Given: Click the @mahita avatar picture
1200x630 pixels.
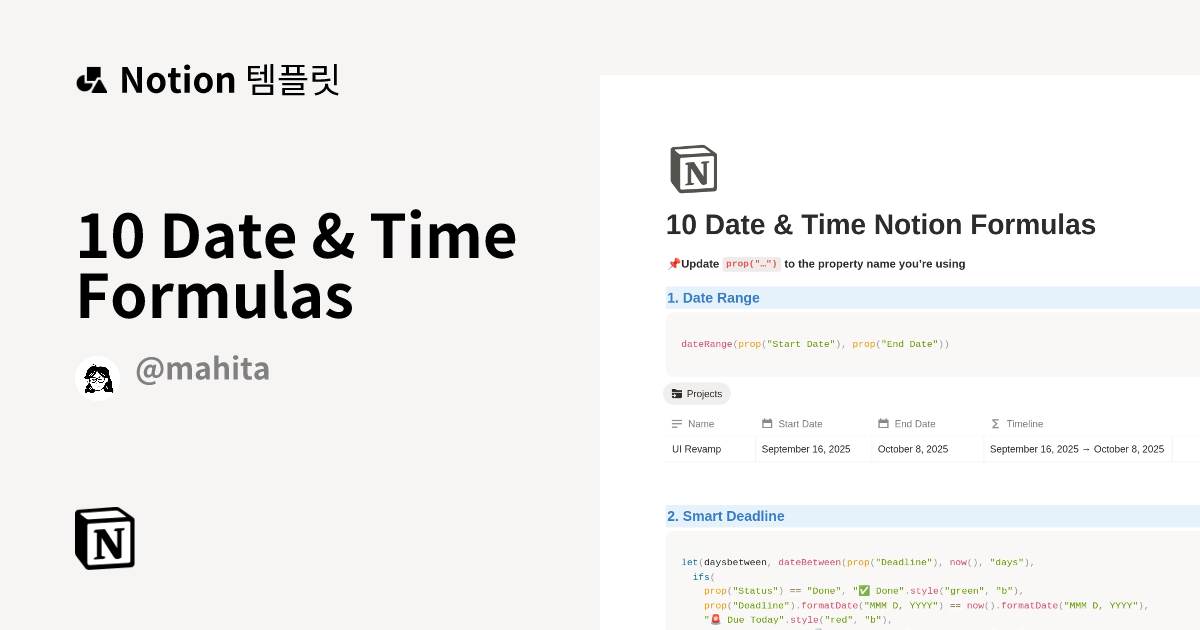Looking at the screenshot, I should click(x=97, y=377).
